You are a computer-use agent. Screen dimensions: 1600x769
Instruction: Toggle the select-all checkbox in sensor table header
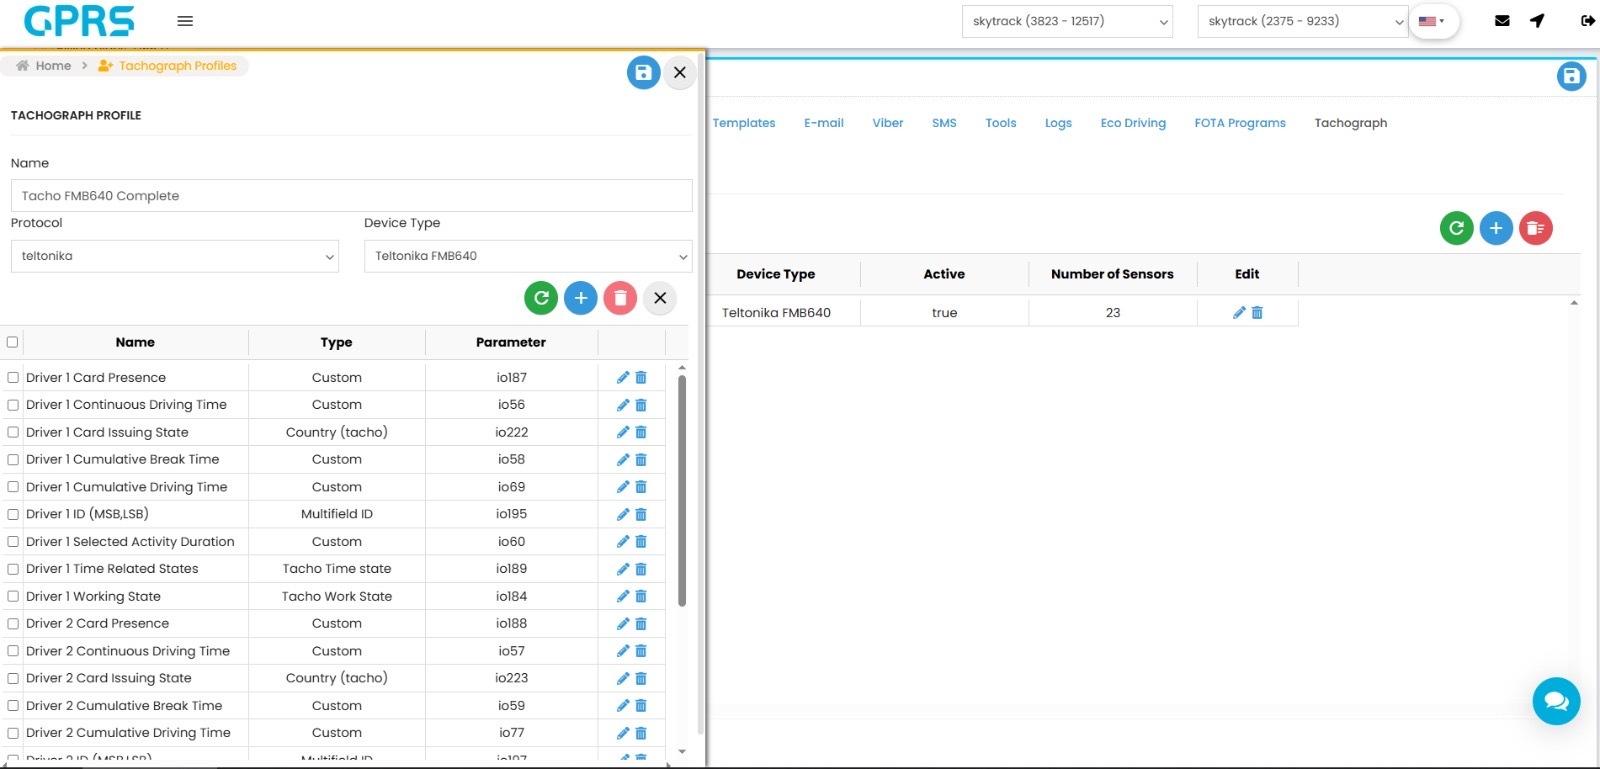tap(12, 342)
